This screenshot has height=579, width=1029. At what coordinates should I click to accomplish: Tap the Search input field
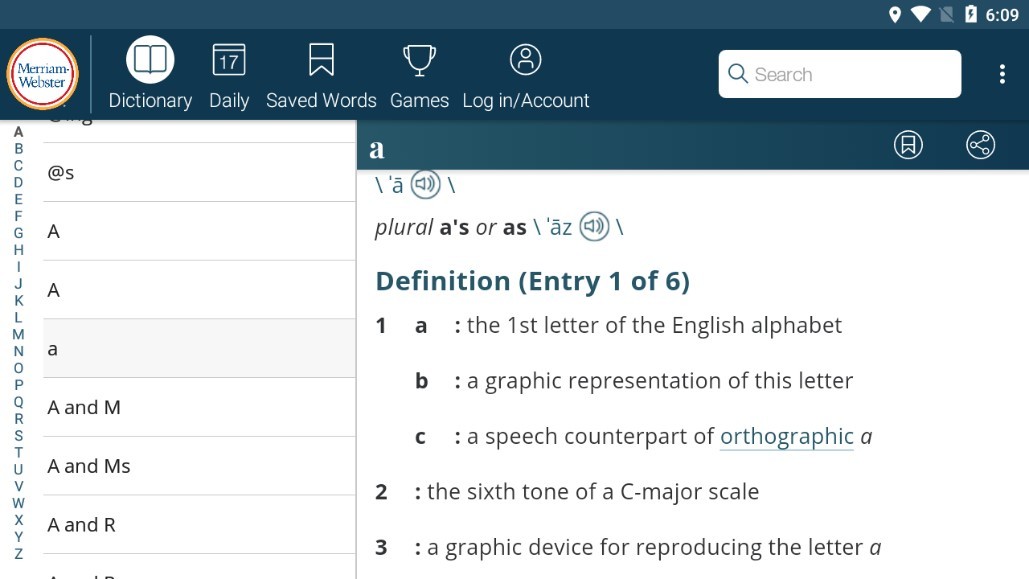pos(839,74)
